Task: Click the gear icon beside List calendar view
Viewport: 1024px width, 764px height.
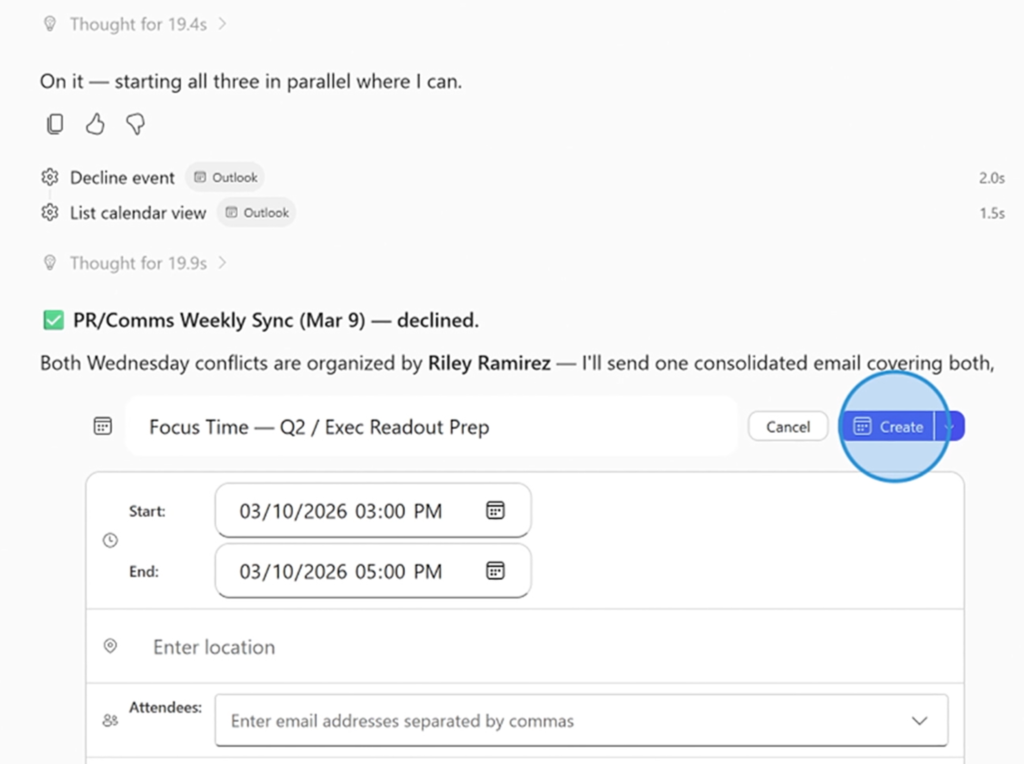Action: click(50, 213)
